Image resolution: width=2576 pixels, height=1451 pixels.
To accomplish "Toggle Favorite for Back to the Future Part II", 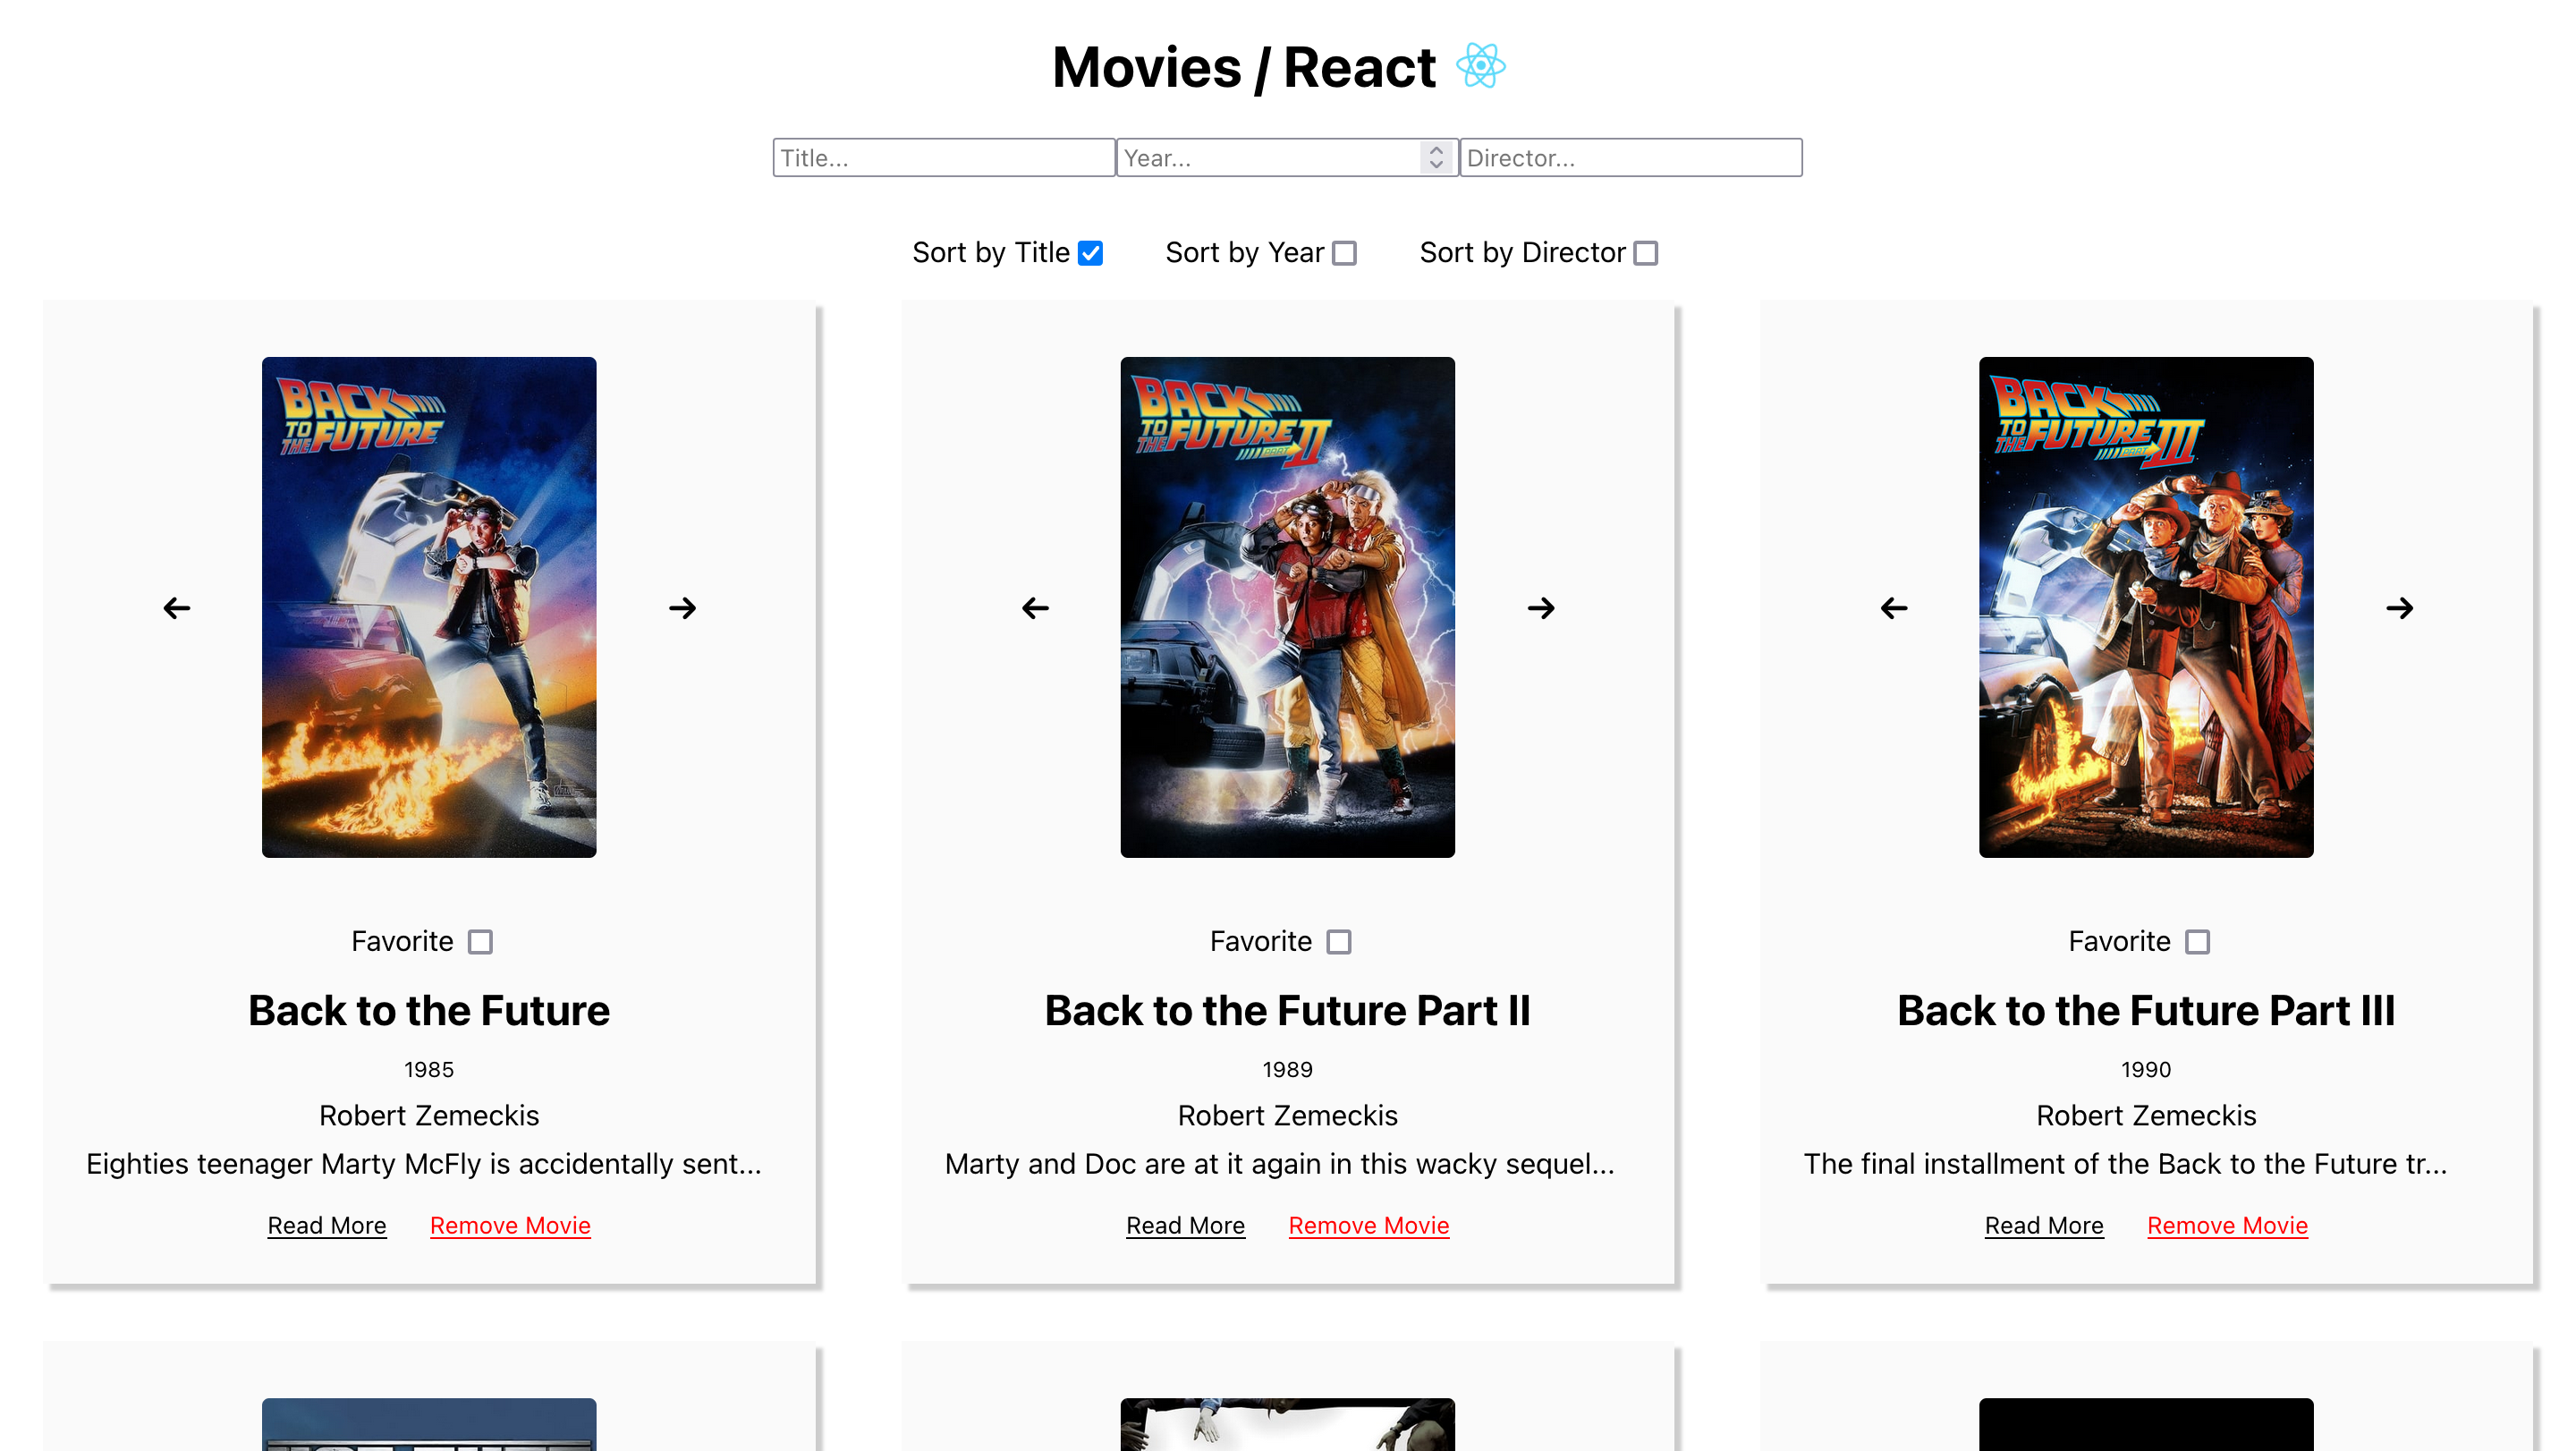I will (1339, 942).
